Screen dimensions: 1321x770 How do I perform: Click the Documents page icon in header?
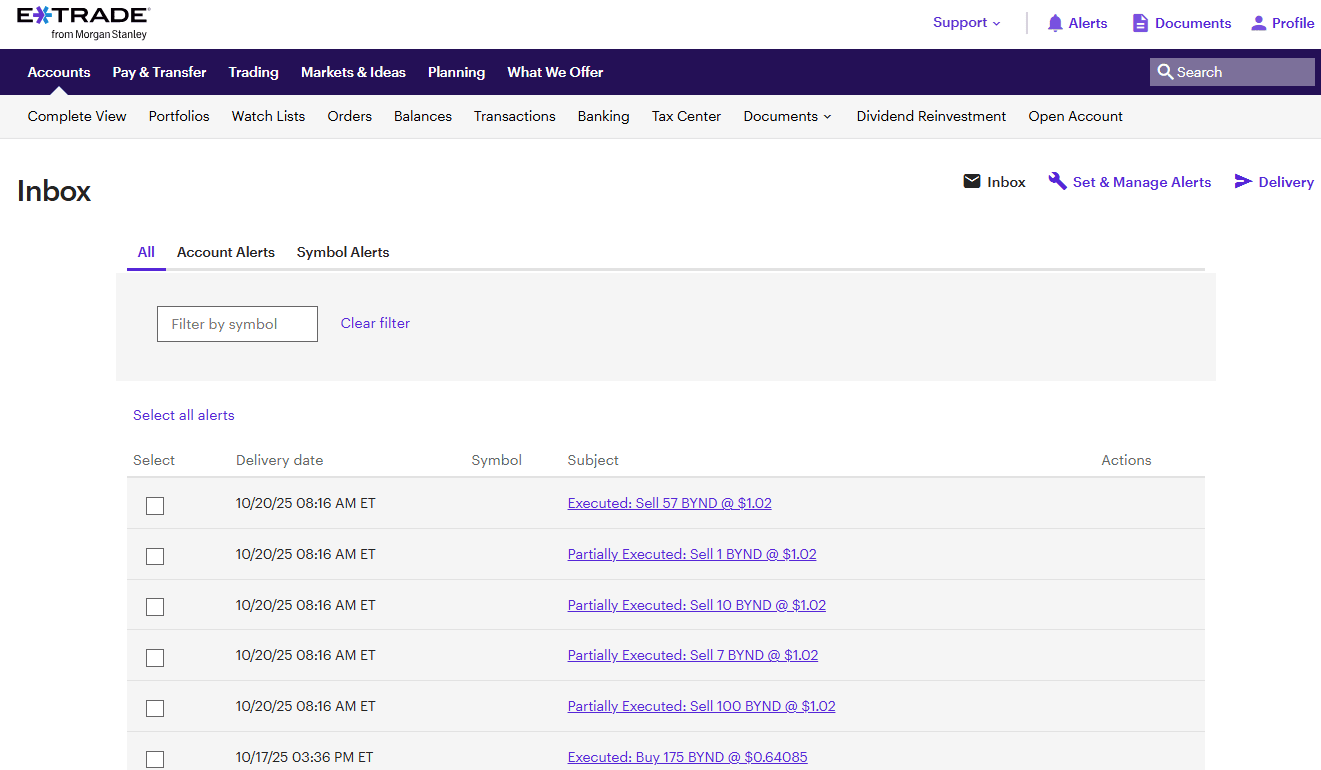[x=1140, y=23]
